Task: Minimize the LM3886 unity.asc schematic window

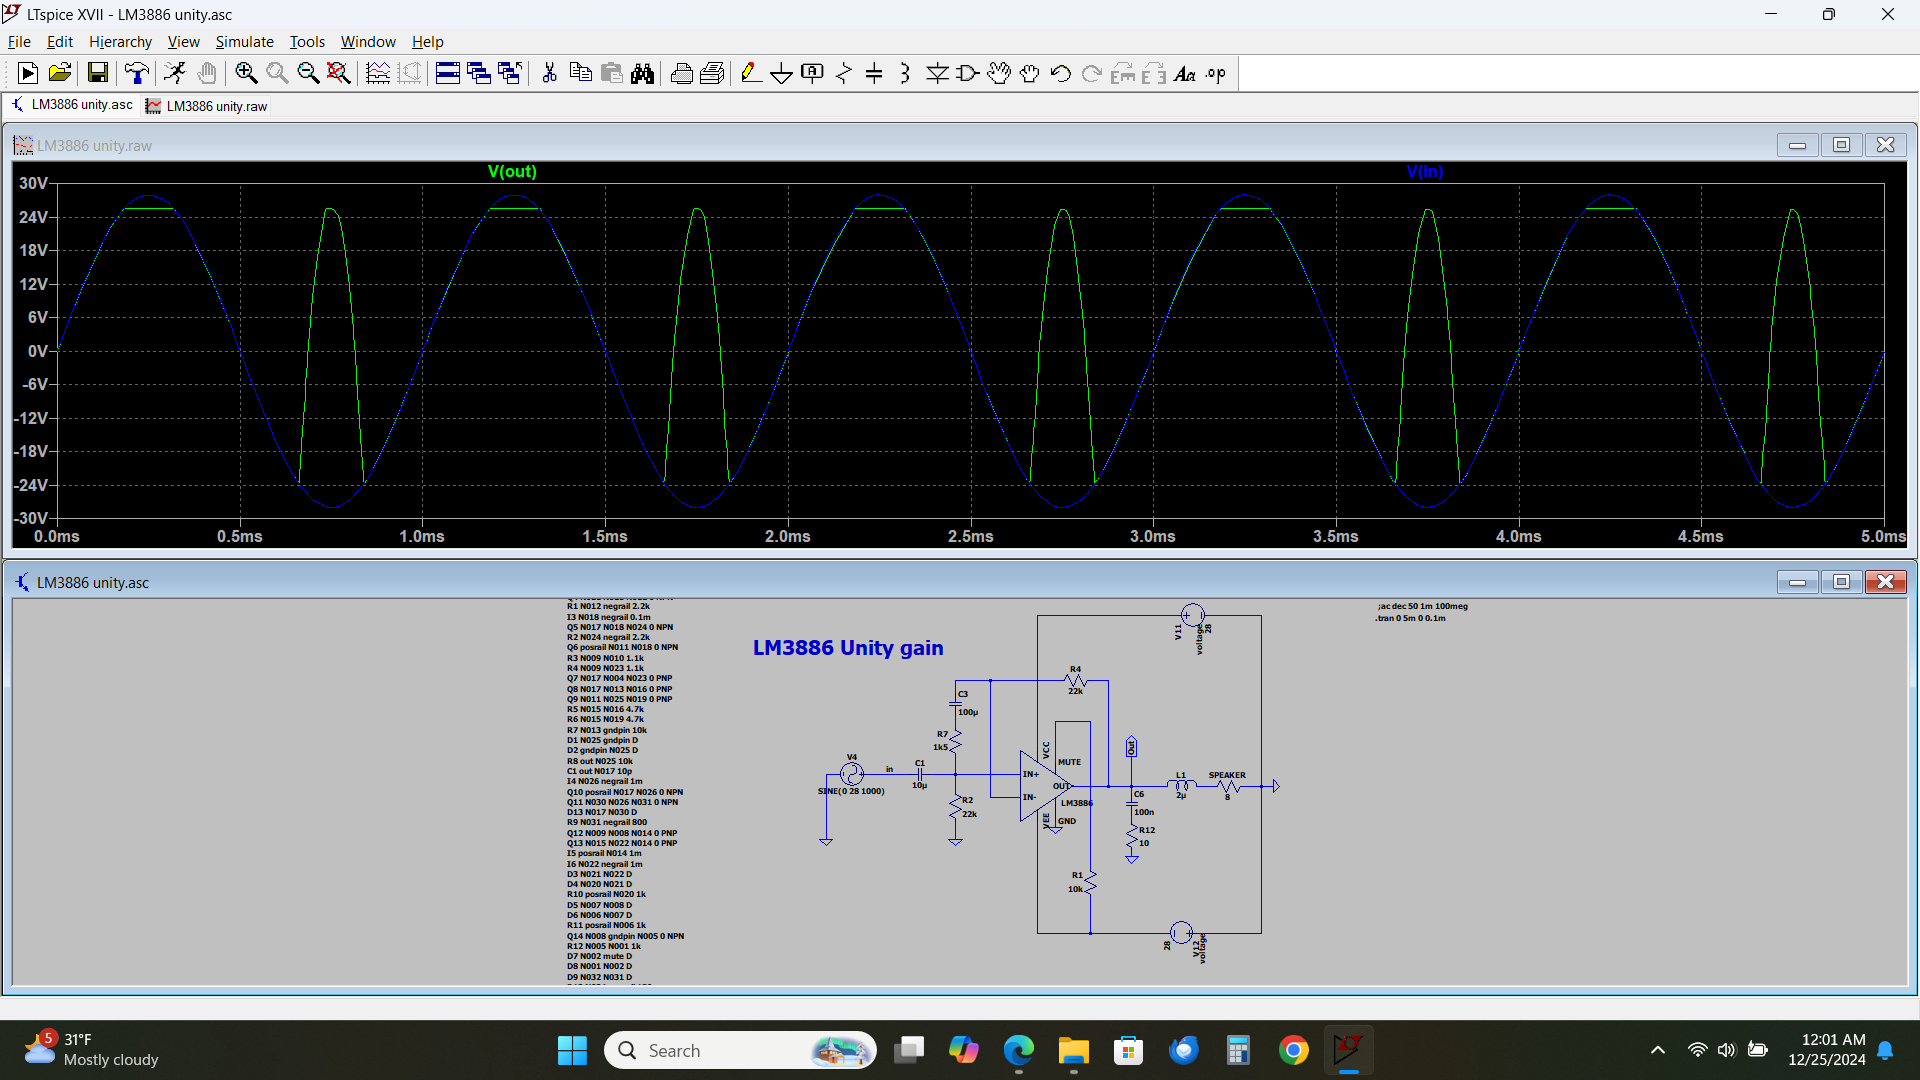Action: [x=1797, y=582]
